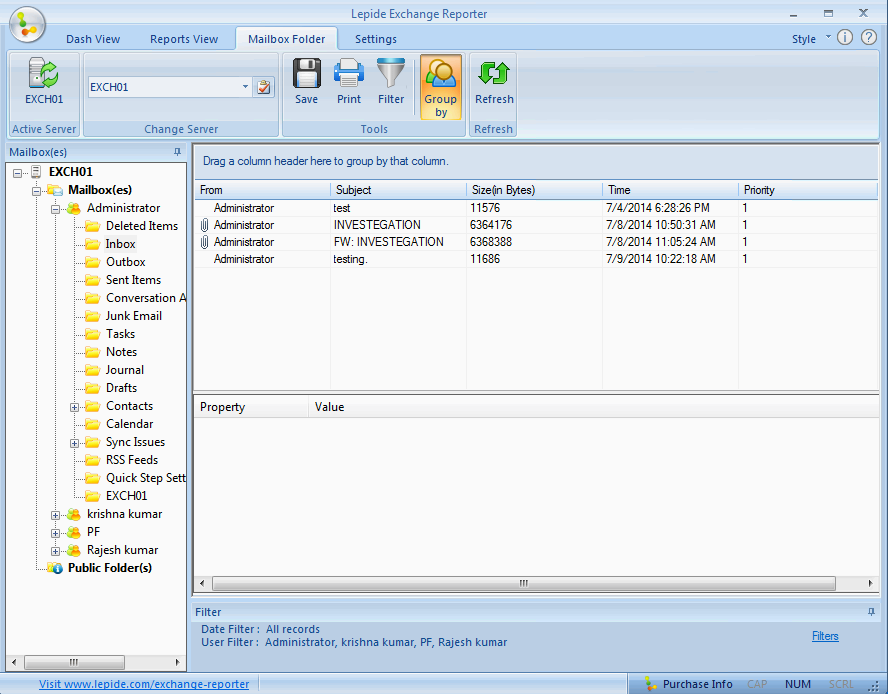This screenshot has height=694, width=888.
Task: Select the Journal folder icon
Action: tap(92, 370)
